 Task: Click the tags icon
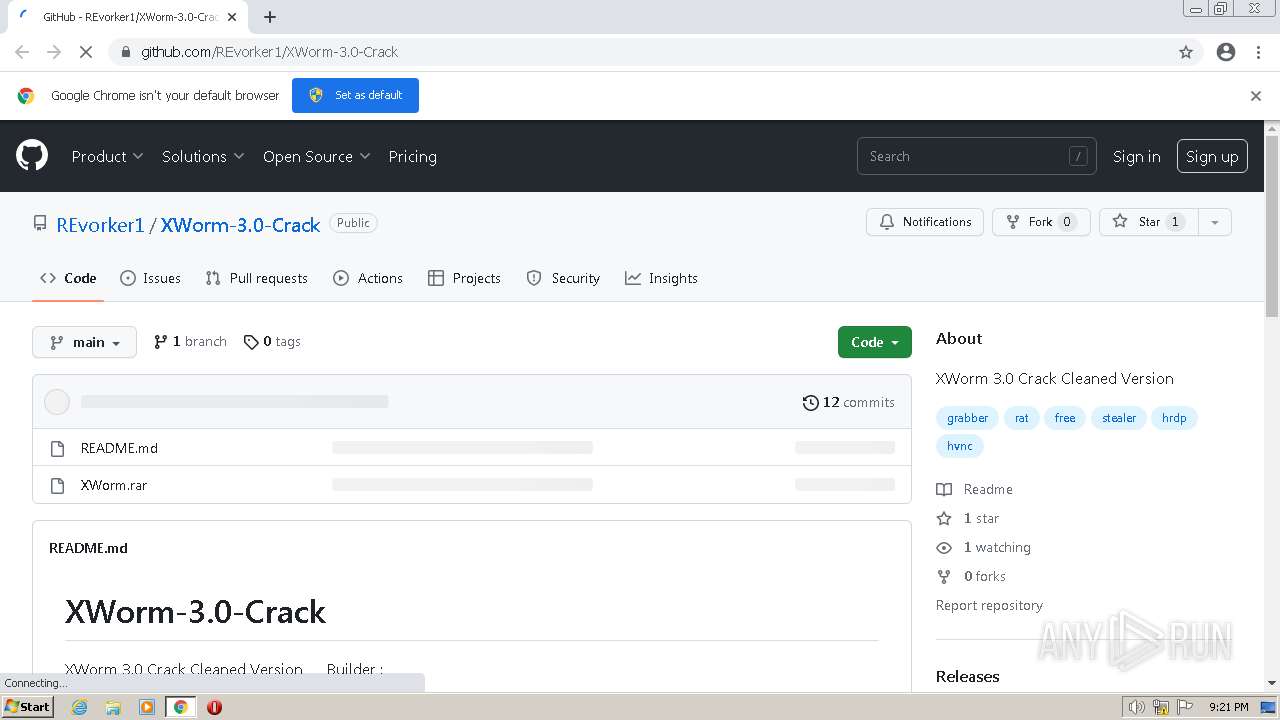251,342
